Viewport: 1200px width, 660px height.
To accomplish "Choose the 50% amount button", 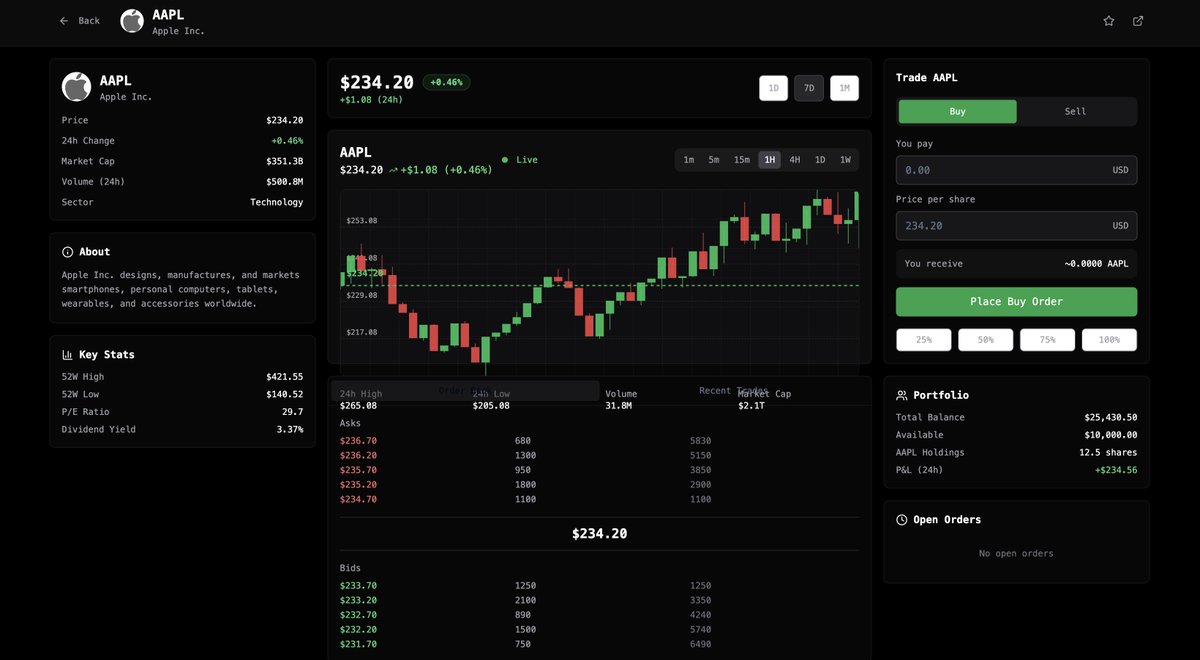I will pos(986,340).
